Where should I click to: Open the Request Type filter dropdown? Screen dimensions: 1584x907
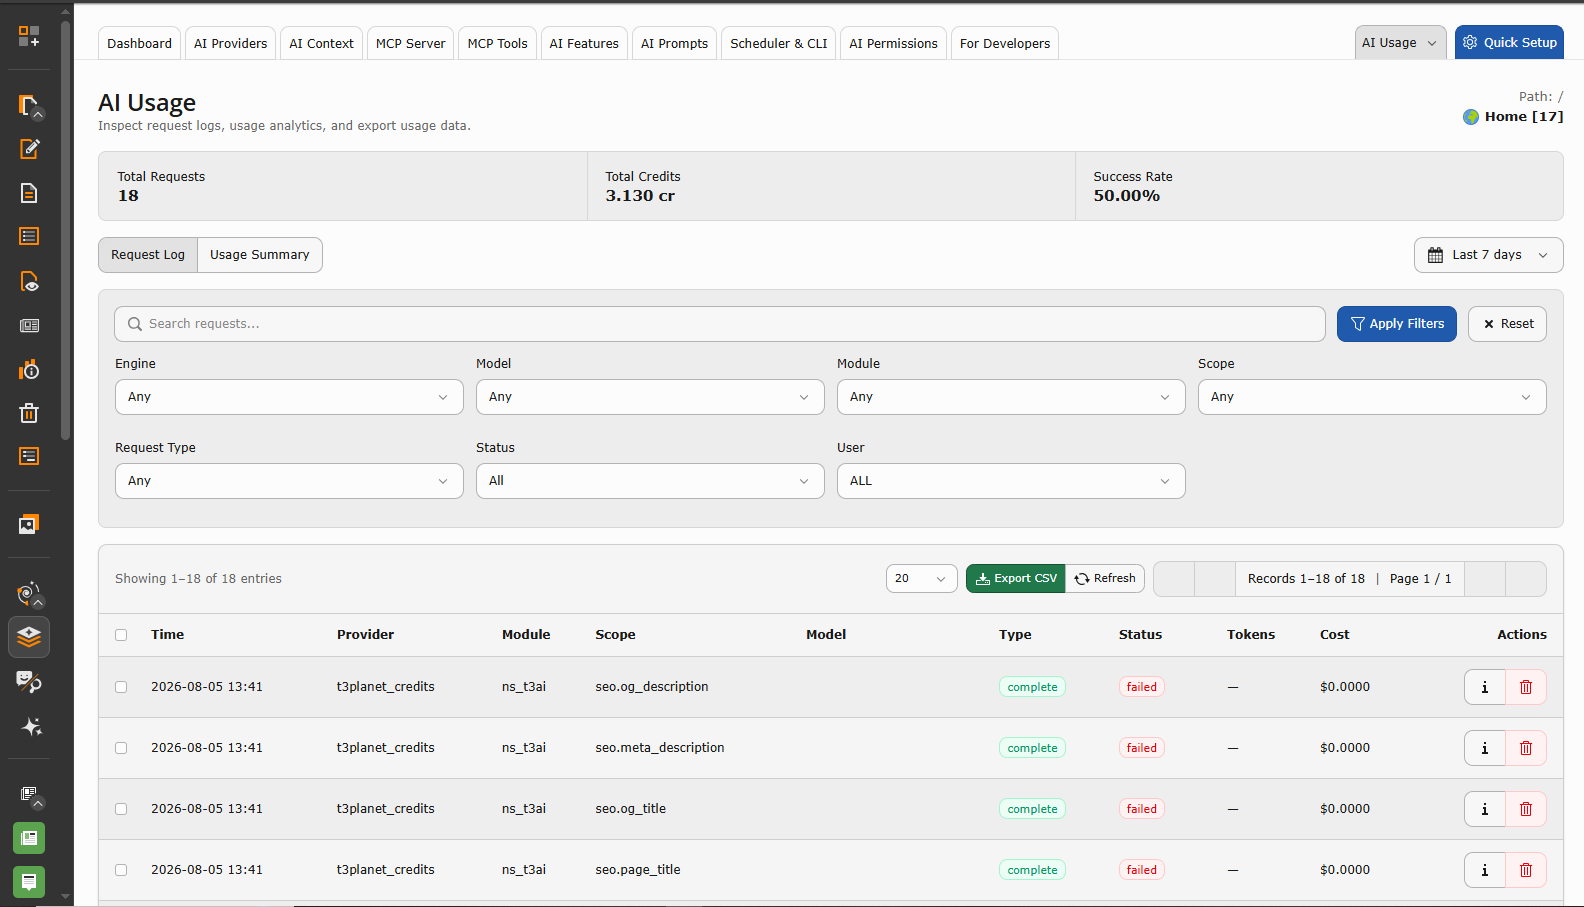[289, 481]
